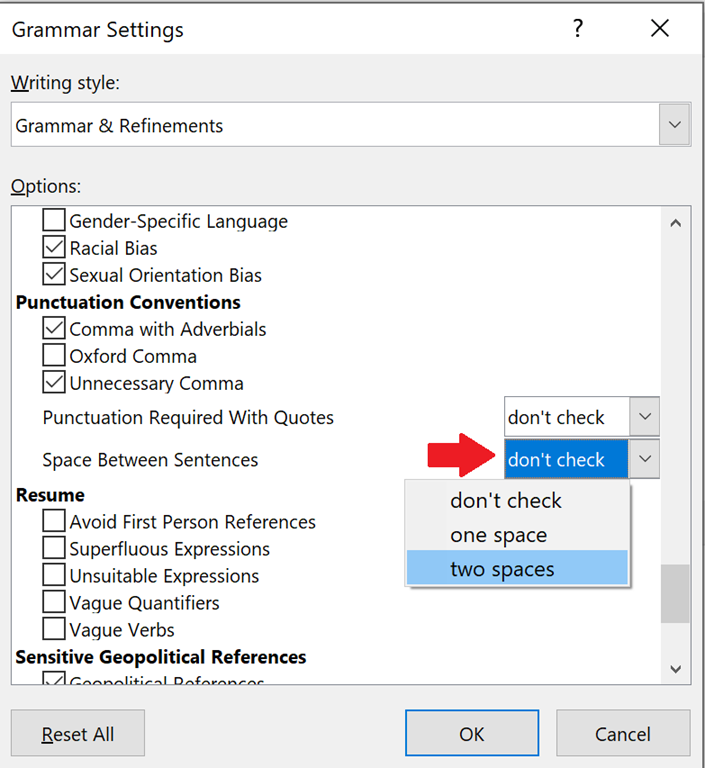Check Avoid First Person References
Viewport: 705px width, 768px height.
tap(55, 522)
